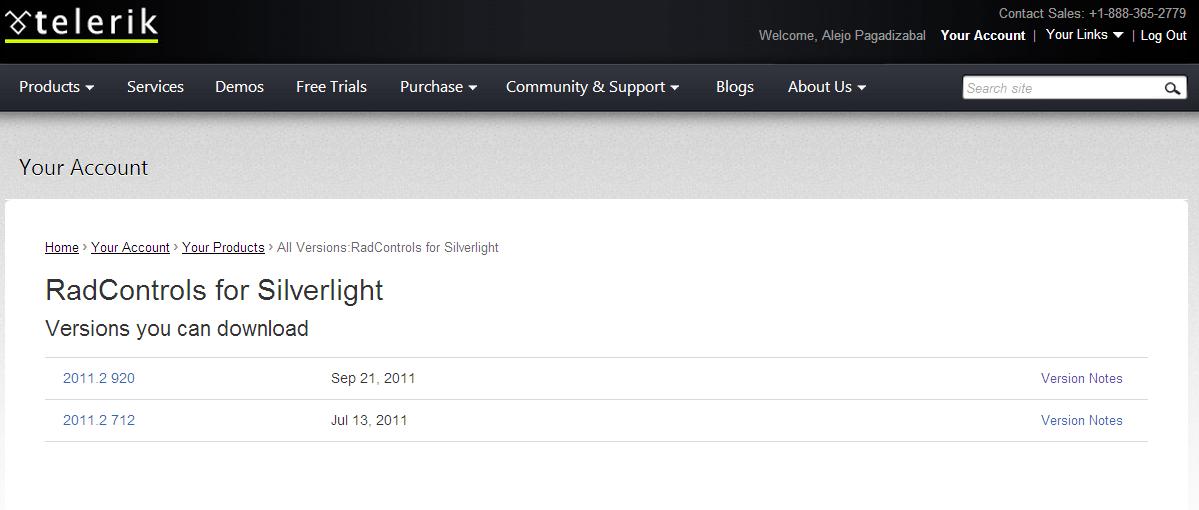Download version 2011.2 712
The width and height of the screenshot is (1199, 510).
pyautogui.click(x=99, y=421)
